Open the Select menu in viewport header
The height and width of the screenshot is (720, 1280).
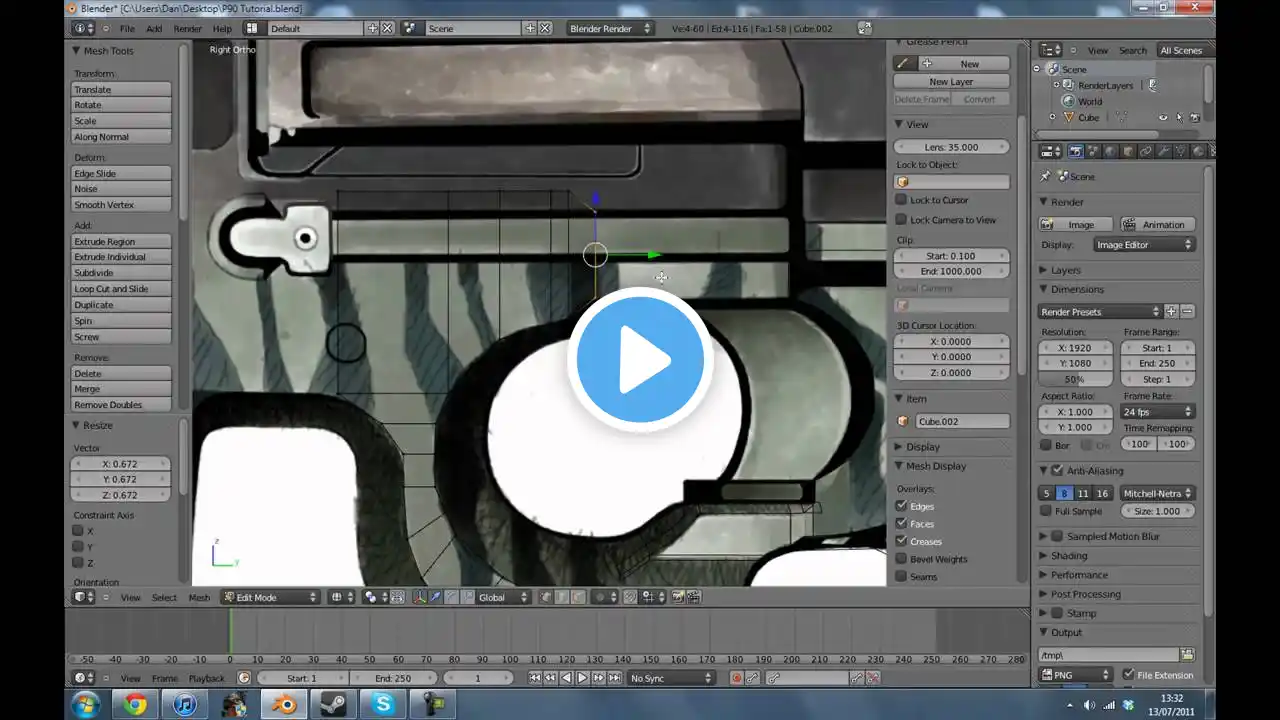164,597
